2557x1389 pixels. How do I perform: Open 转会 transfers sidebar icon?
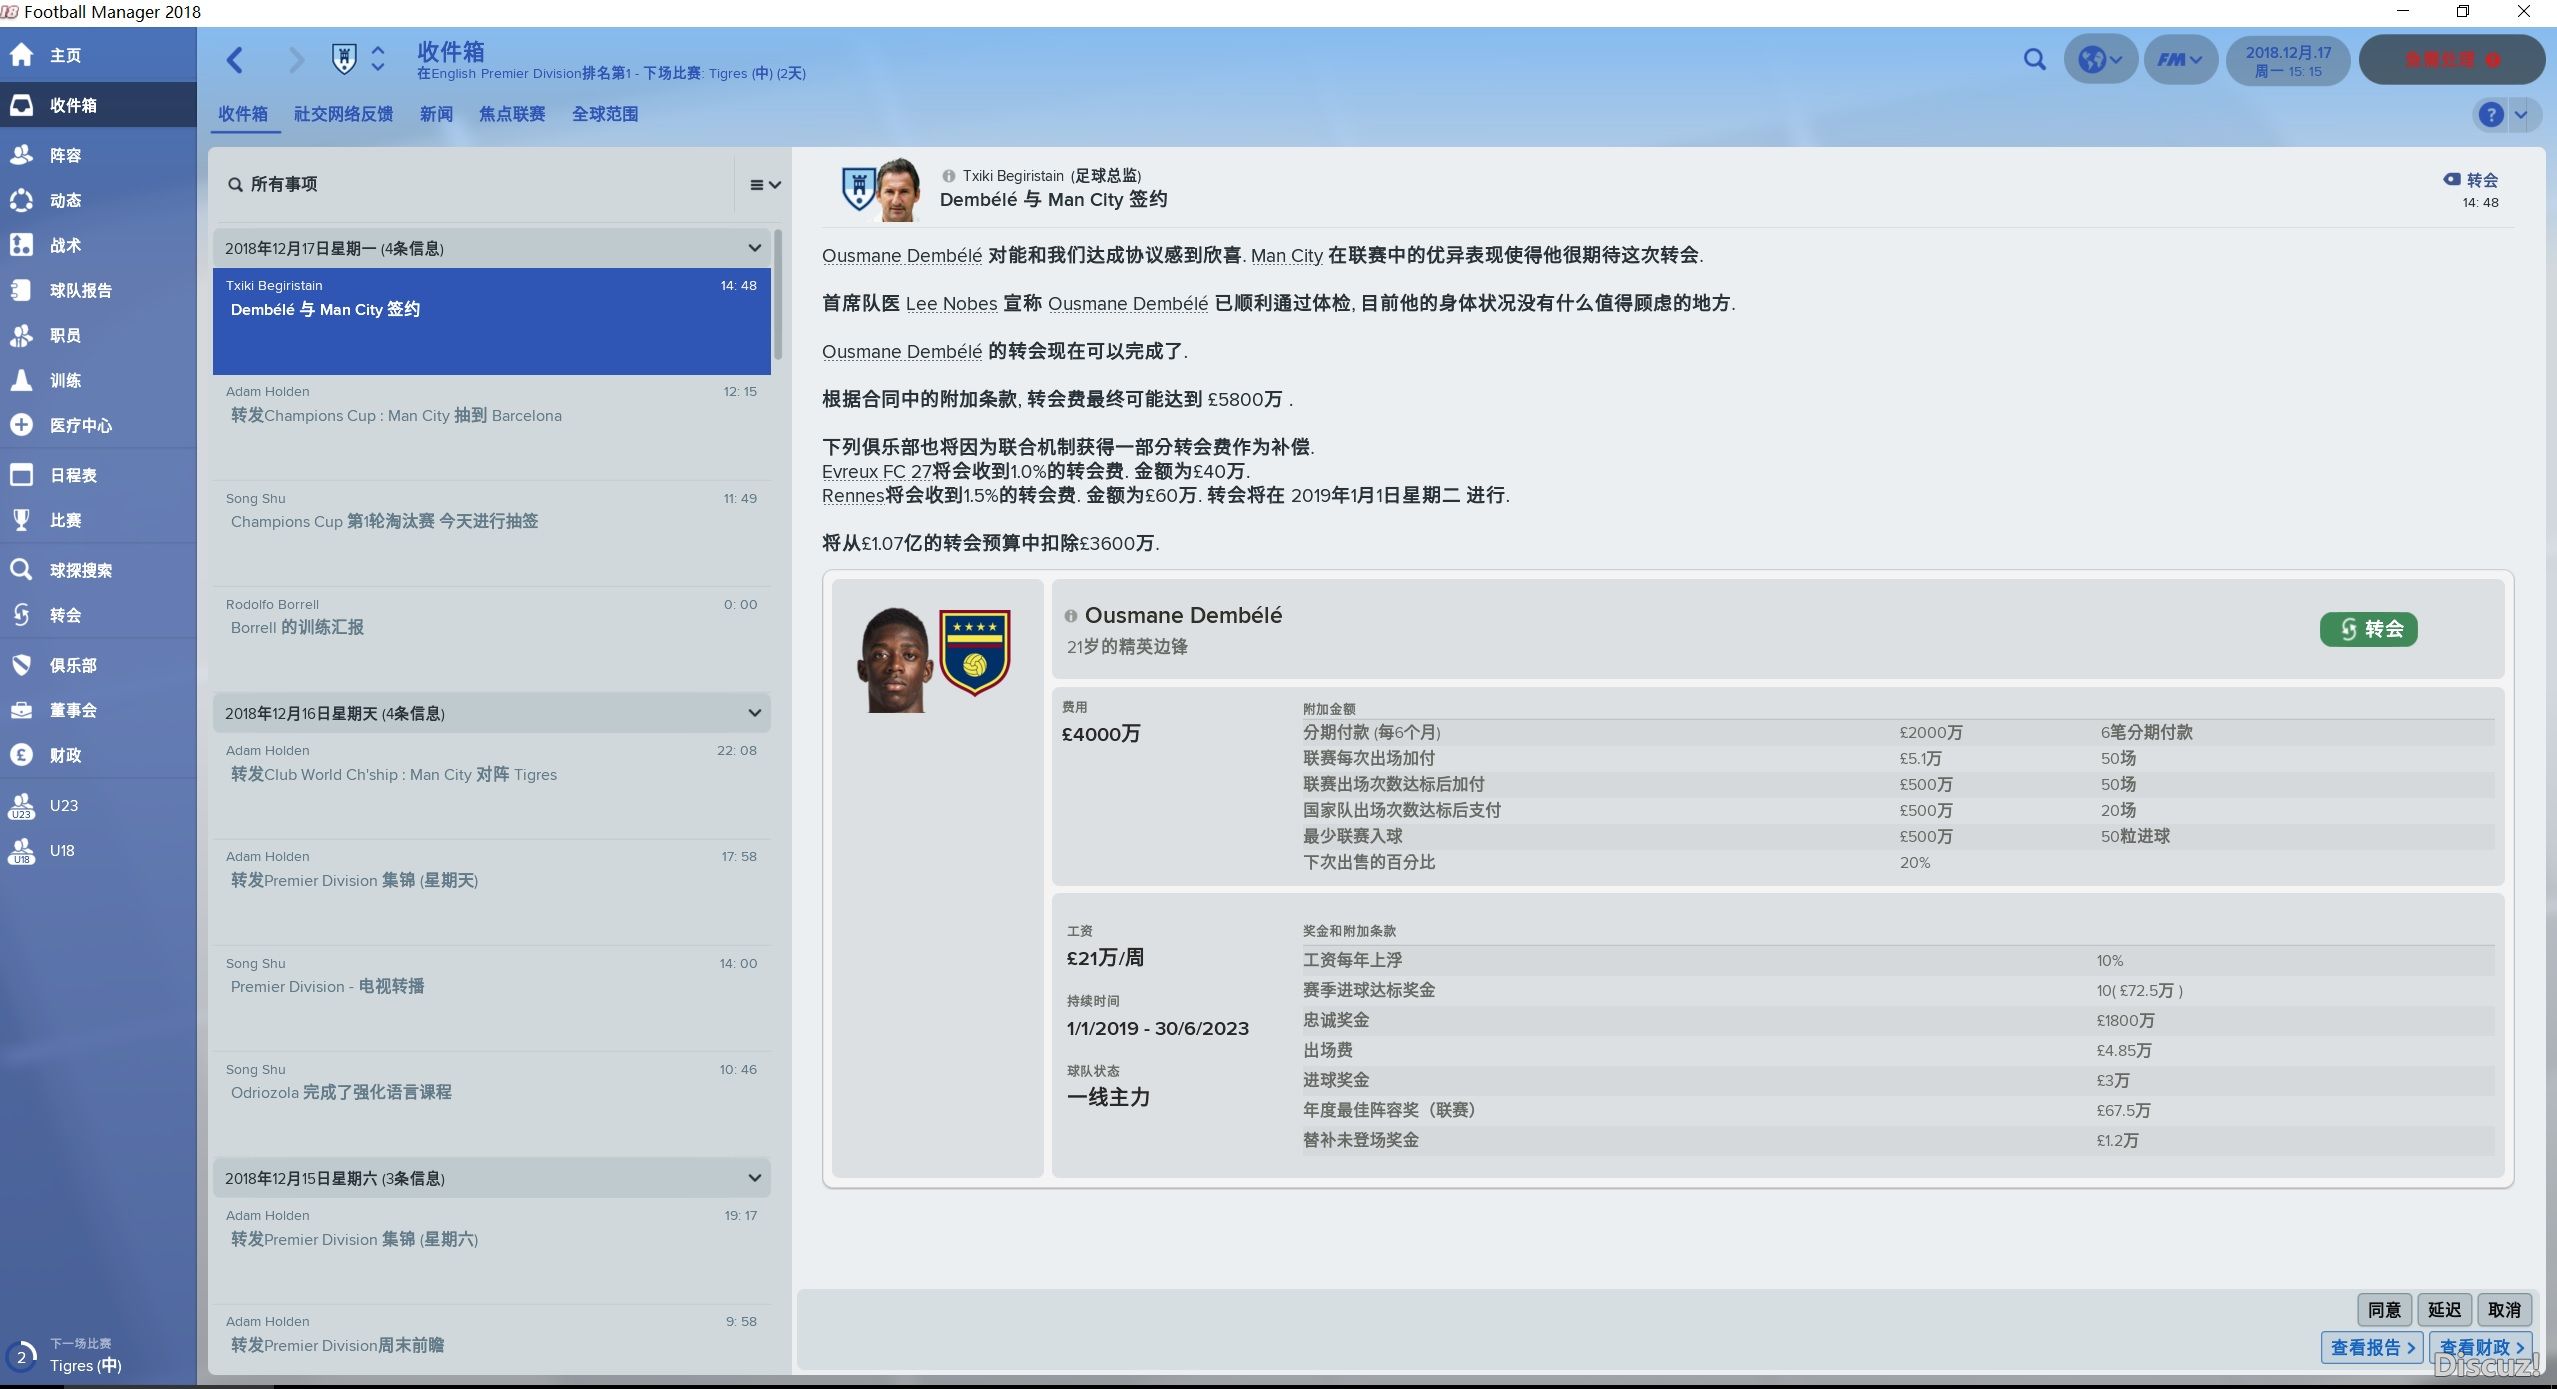22,615
